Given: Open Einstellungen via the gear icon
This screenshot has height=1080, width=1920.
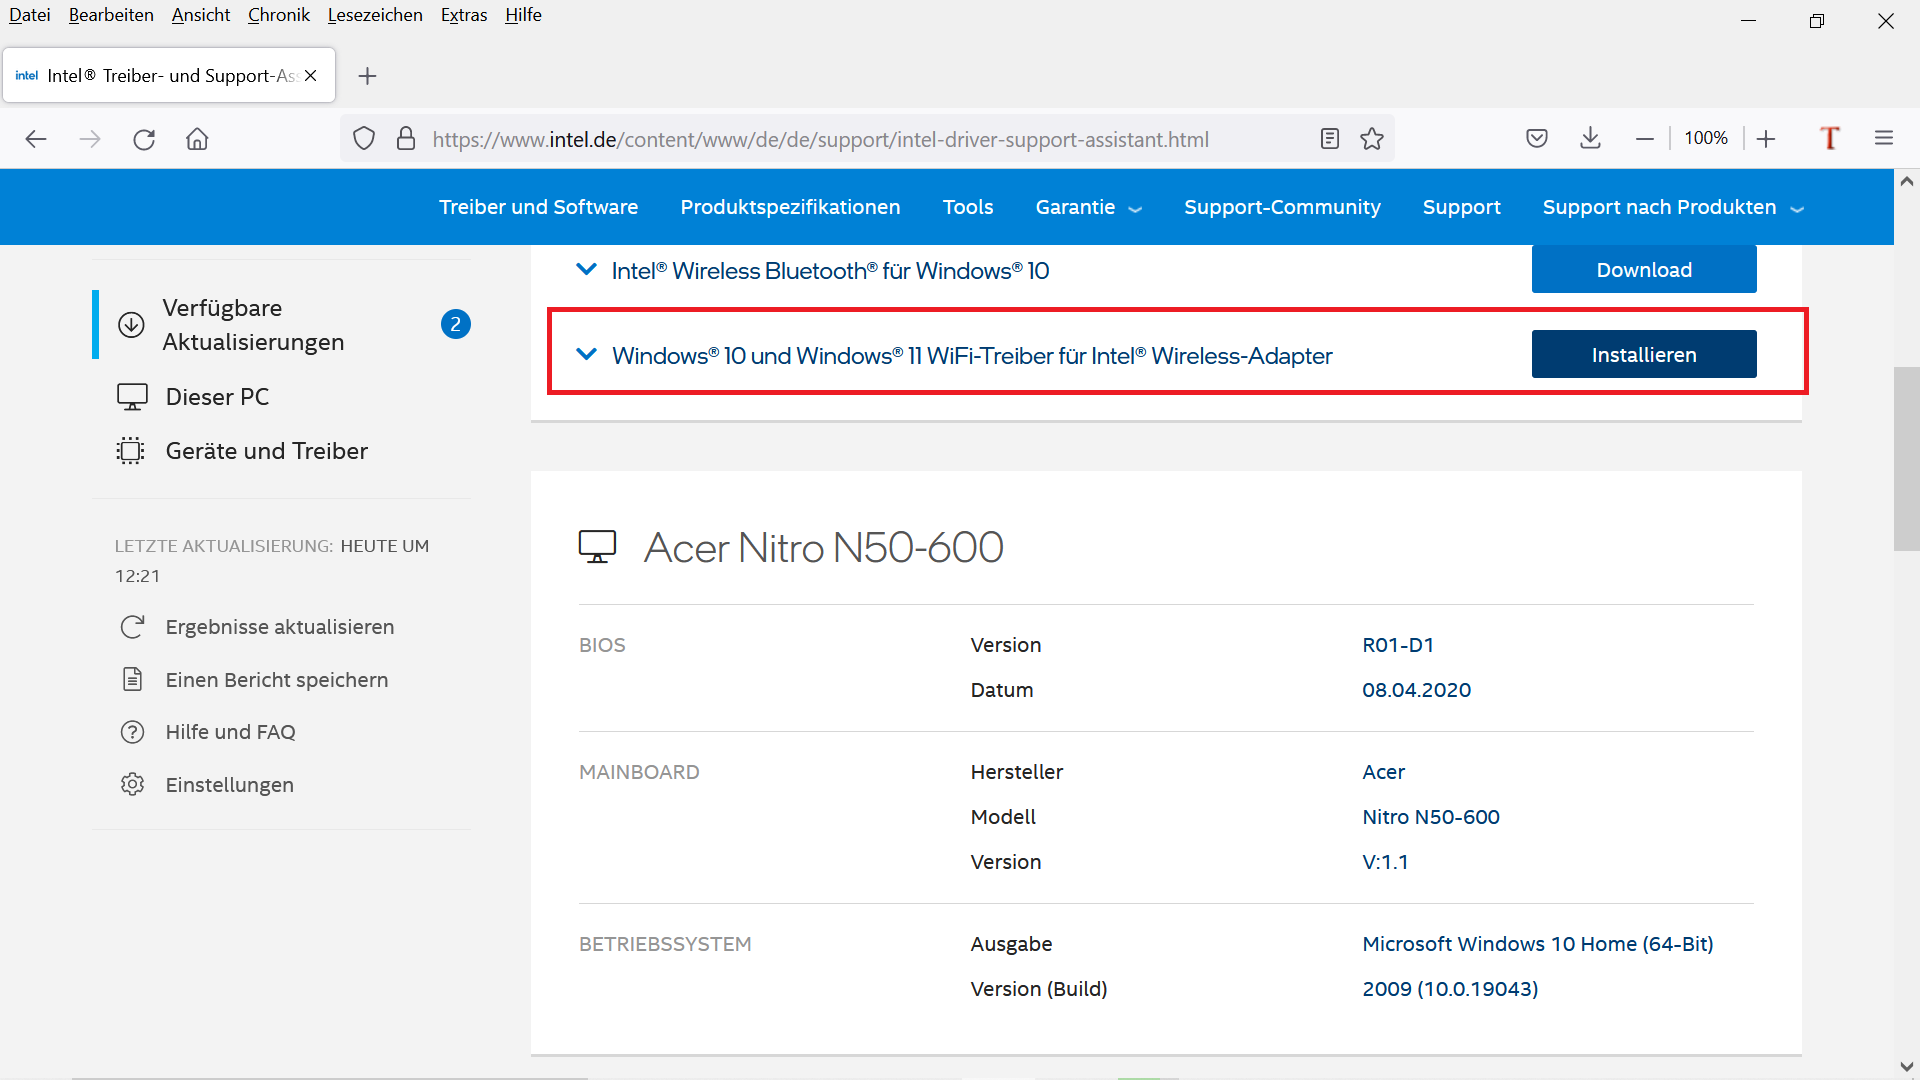Looking at the screenshot, I should coord(133,784).
